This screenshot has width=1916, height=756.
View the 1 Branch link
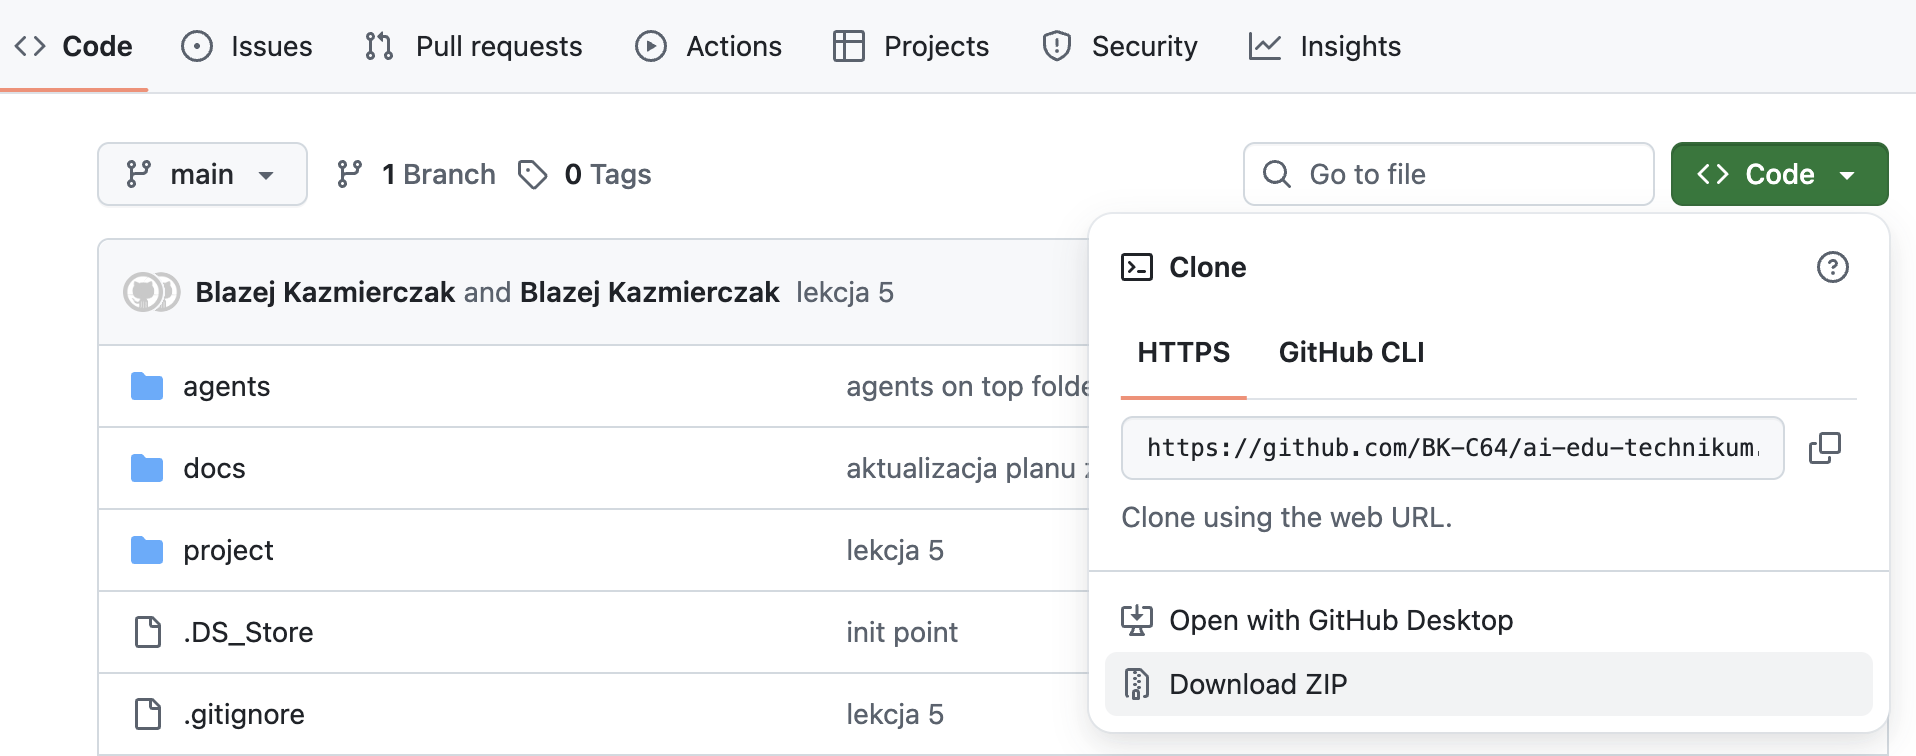416,174
